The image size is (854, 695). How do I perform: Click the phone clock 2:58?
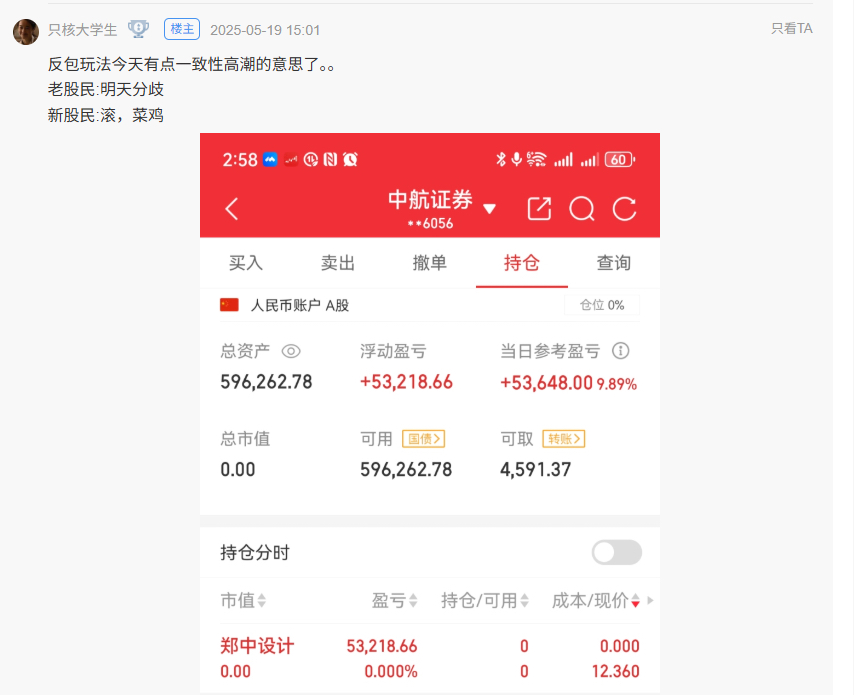pyautogui.click(x=240, y=160)
